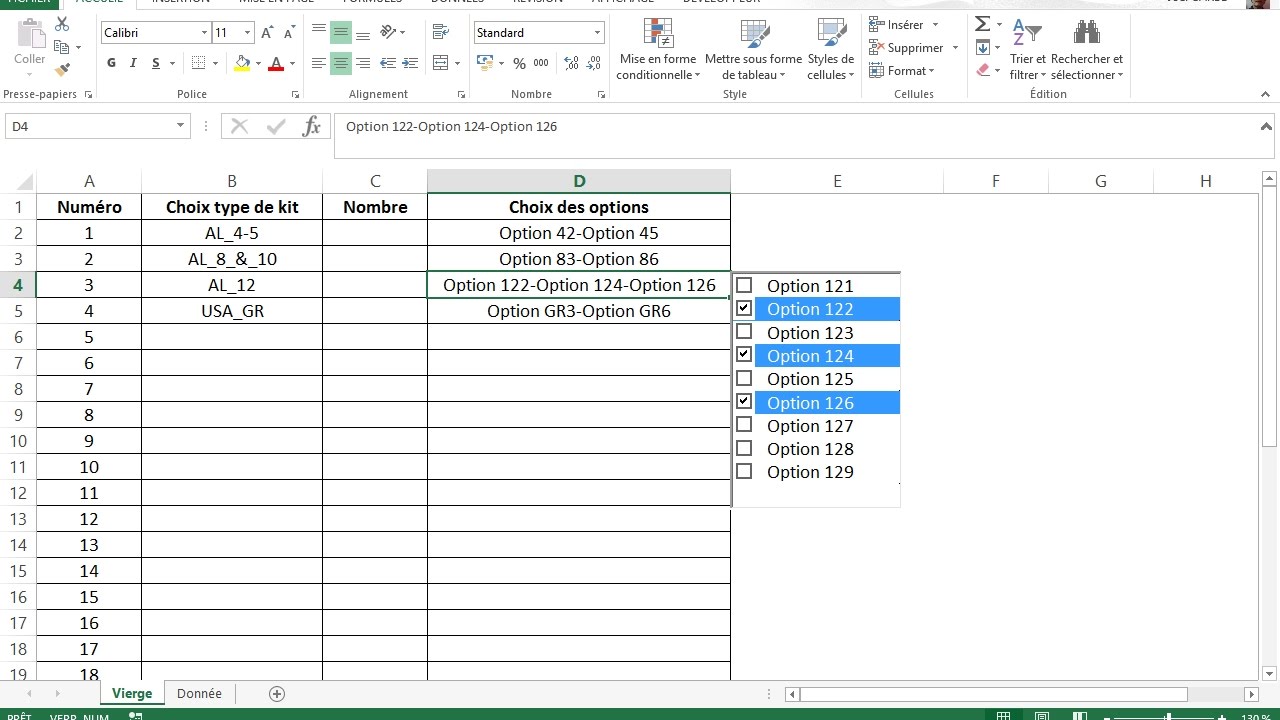
Task: Click the decrease decimal icon
Action: (594, 63)
